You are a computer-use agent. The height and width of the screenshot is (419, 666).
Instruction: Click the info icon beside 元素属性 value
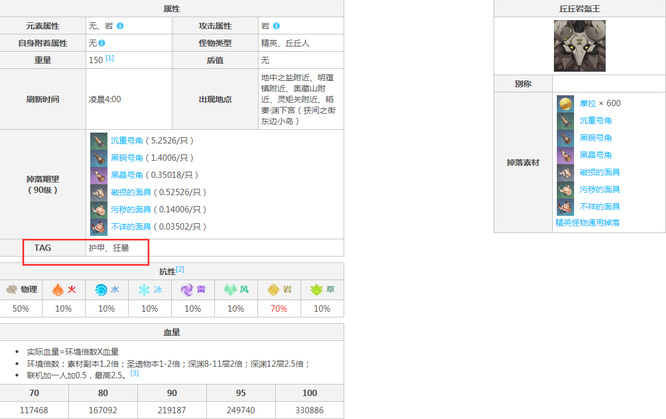coord(121,26)
